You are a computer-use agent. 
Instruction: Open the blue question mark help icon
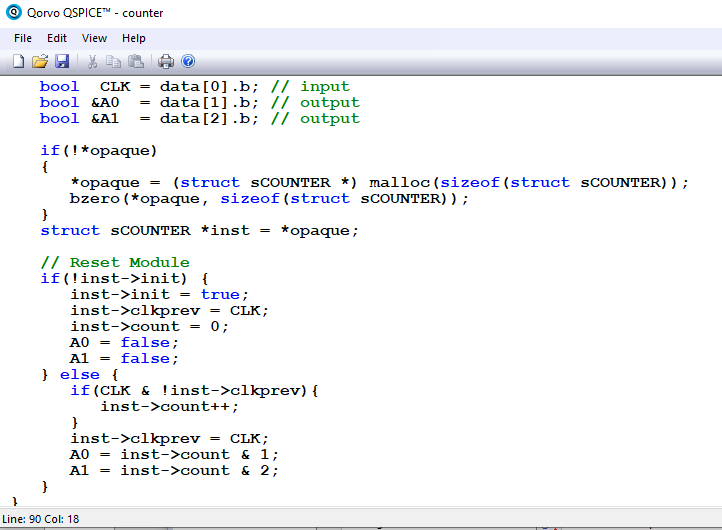[188, 62]
